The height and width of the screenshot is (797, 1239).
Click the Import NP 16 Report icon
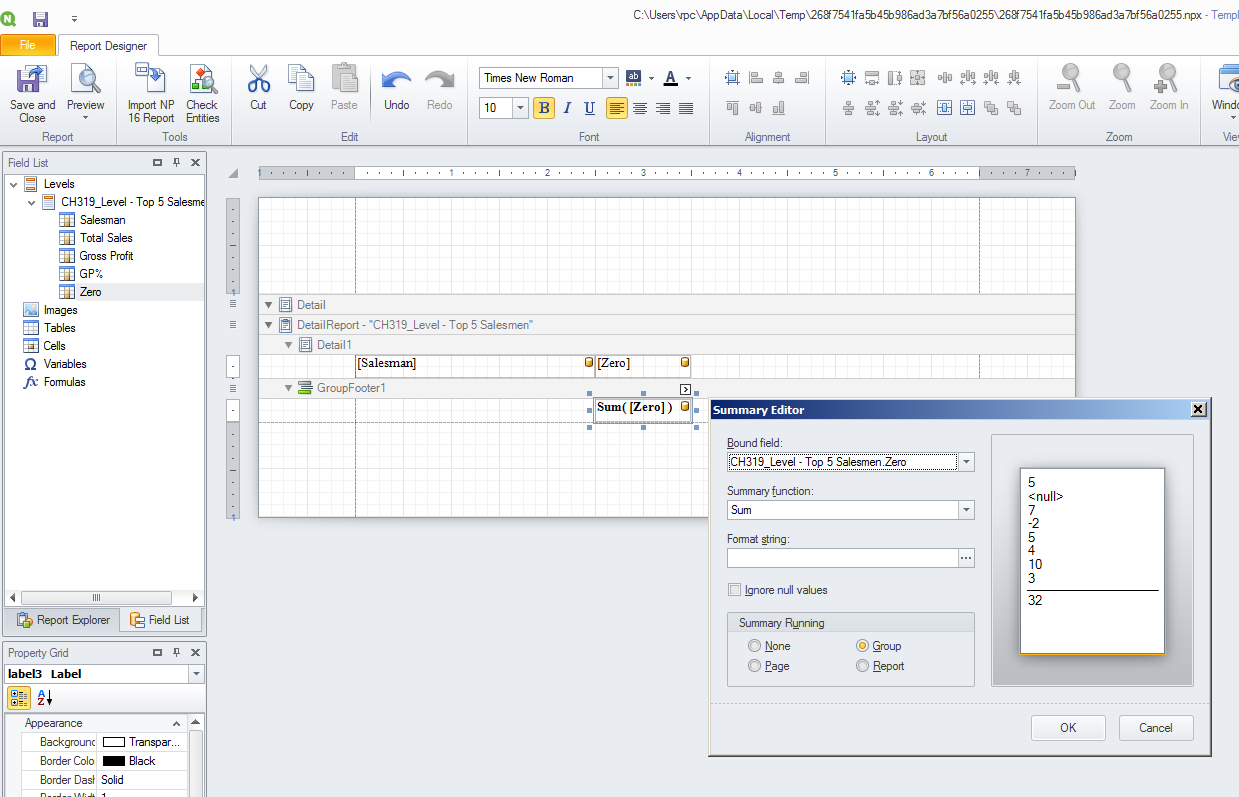pyautogui.click(x=151, y=80)
